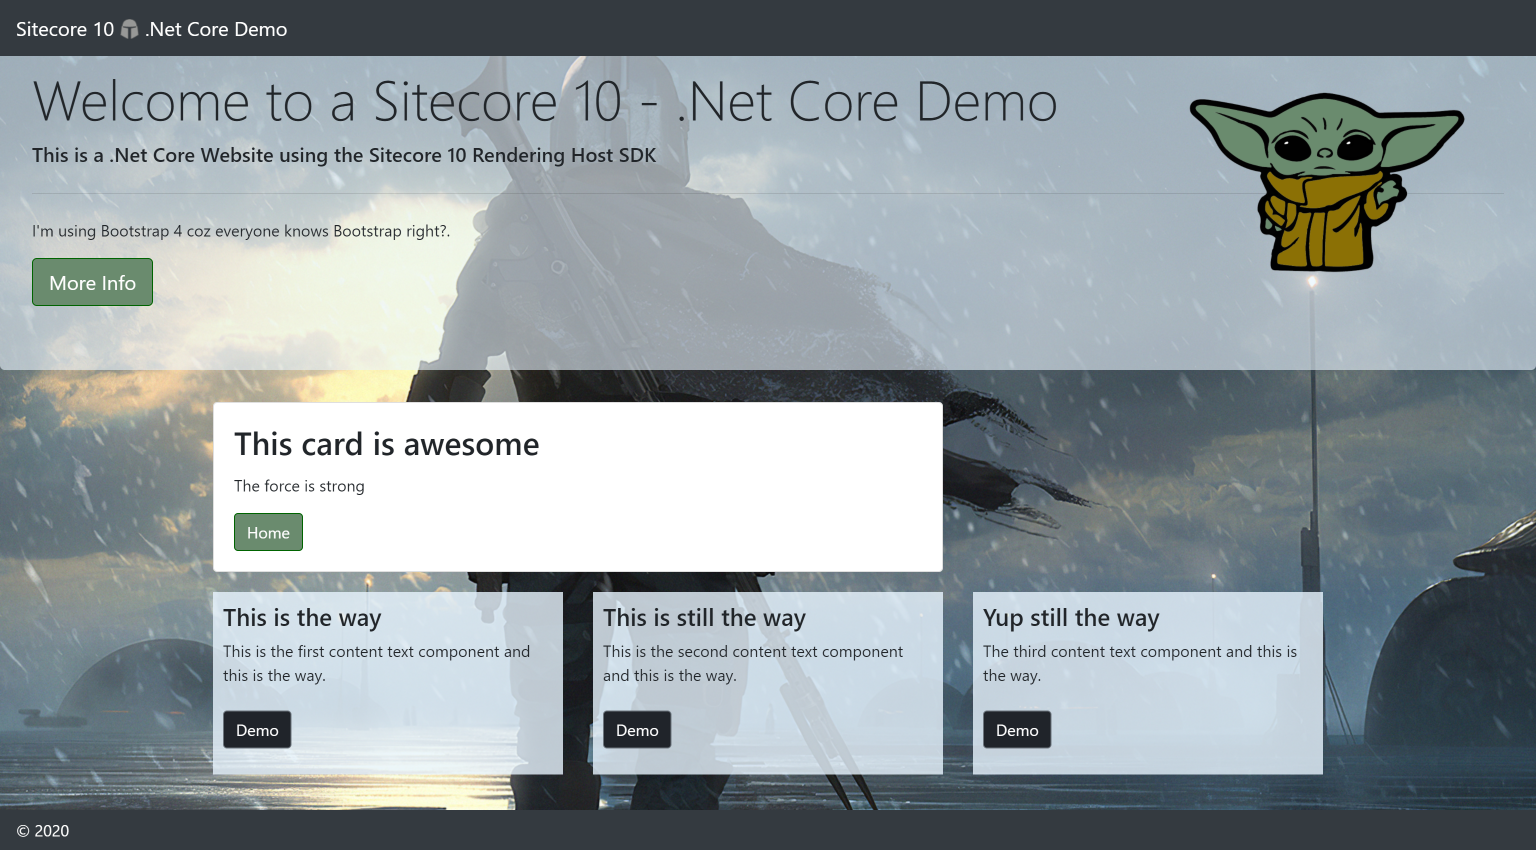This screenshot has height=850, width=1536.
Task: Click the green More Info button
Action: (92, 282)
